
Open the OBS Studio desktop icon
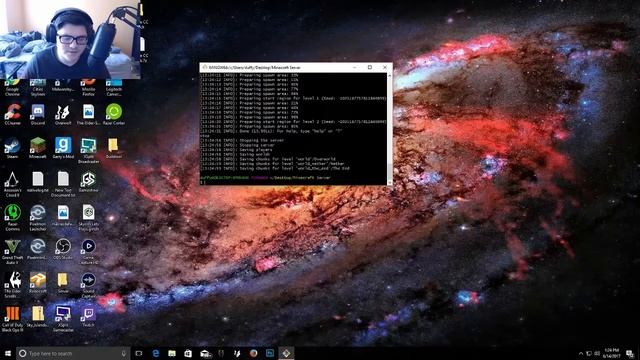63,249
